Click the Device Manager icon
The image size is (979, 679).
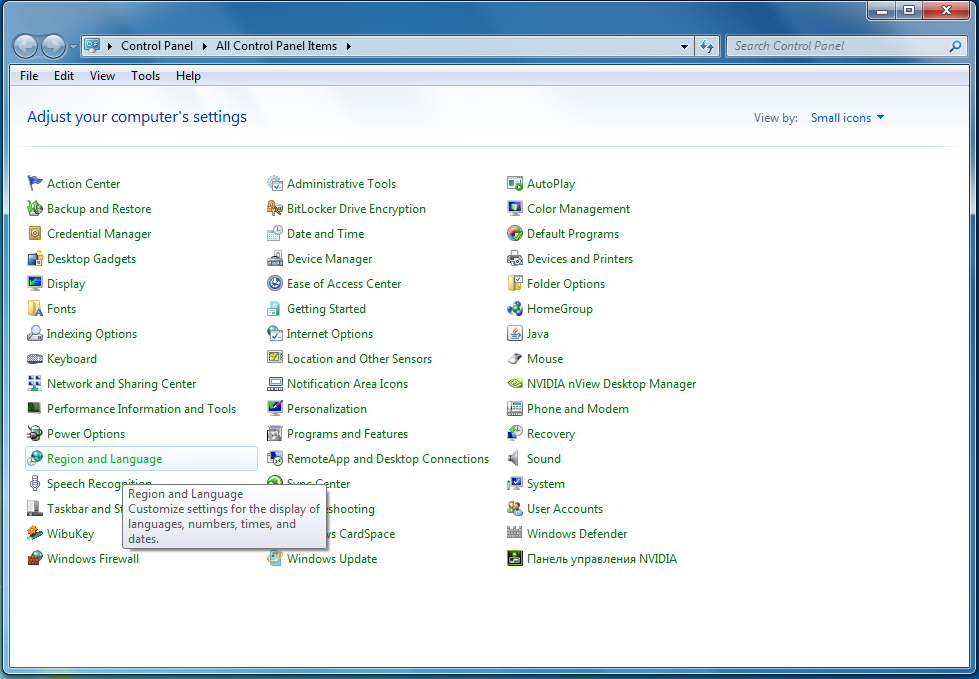[x=275, y=259]
